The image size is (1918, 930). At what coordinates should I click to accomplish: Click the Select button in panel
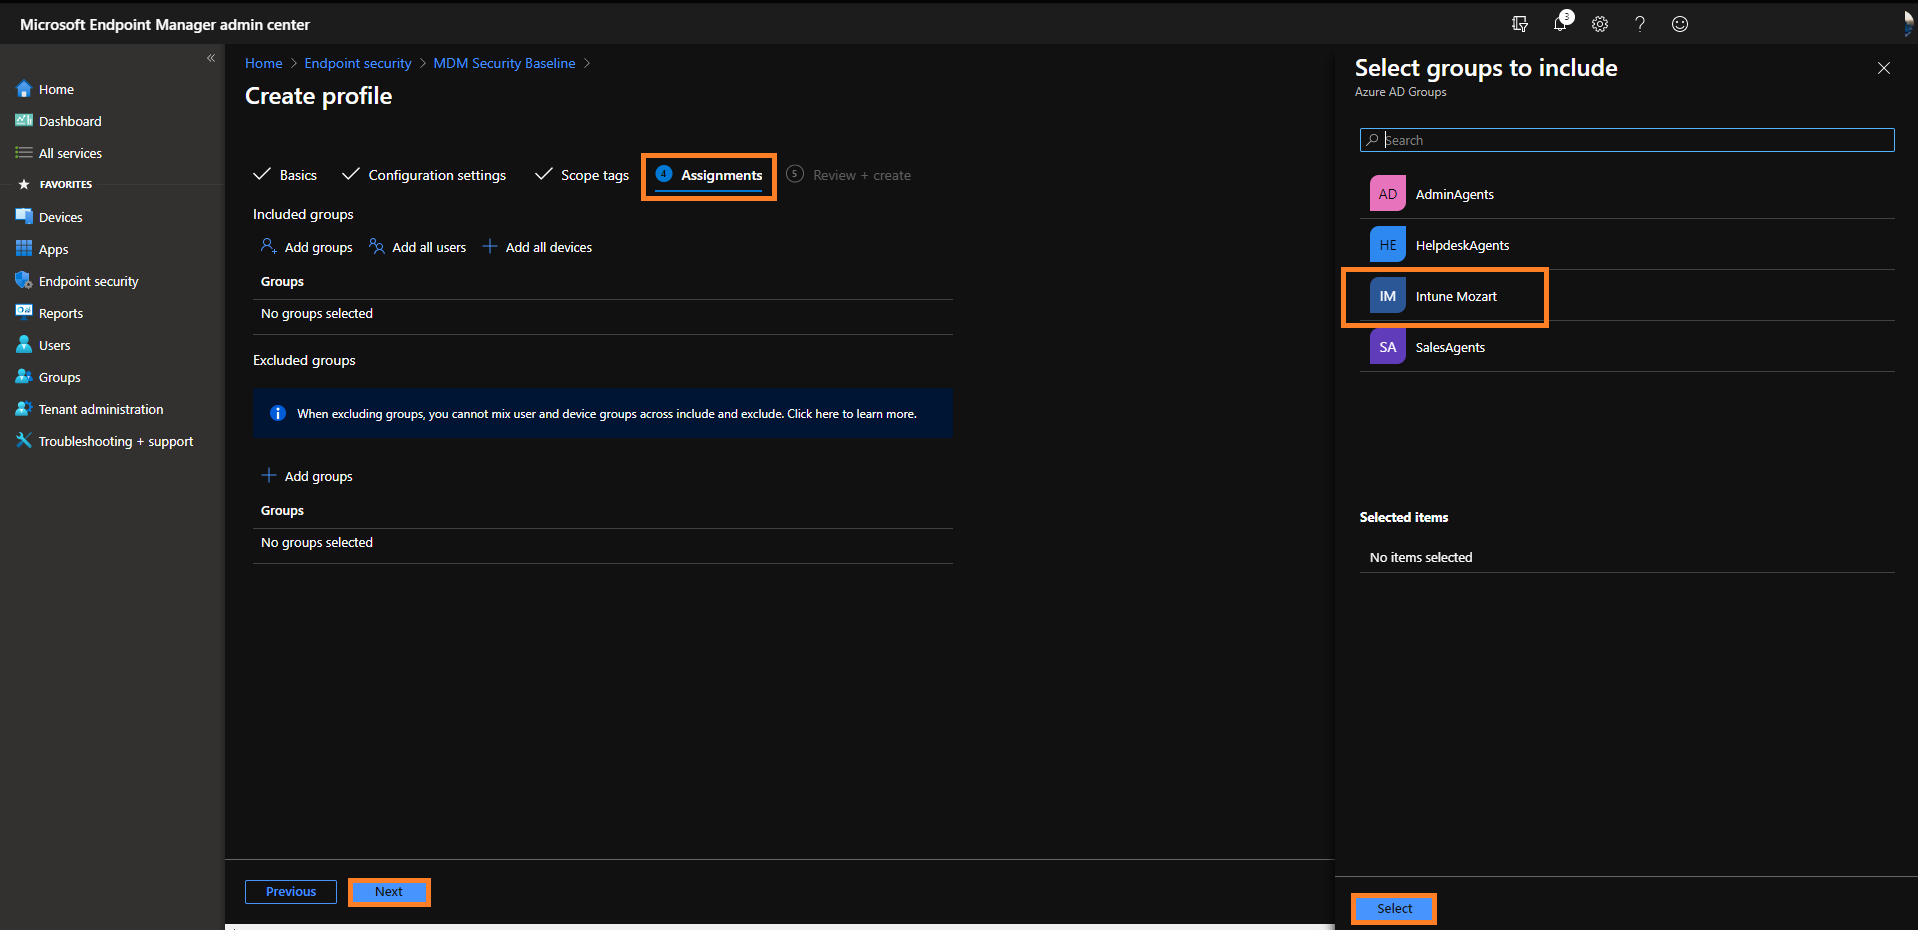point(1394,909)
